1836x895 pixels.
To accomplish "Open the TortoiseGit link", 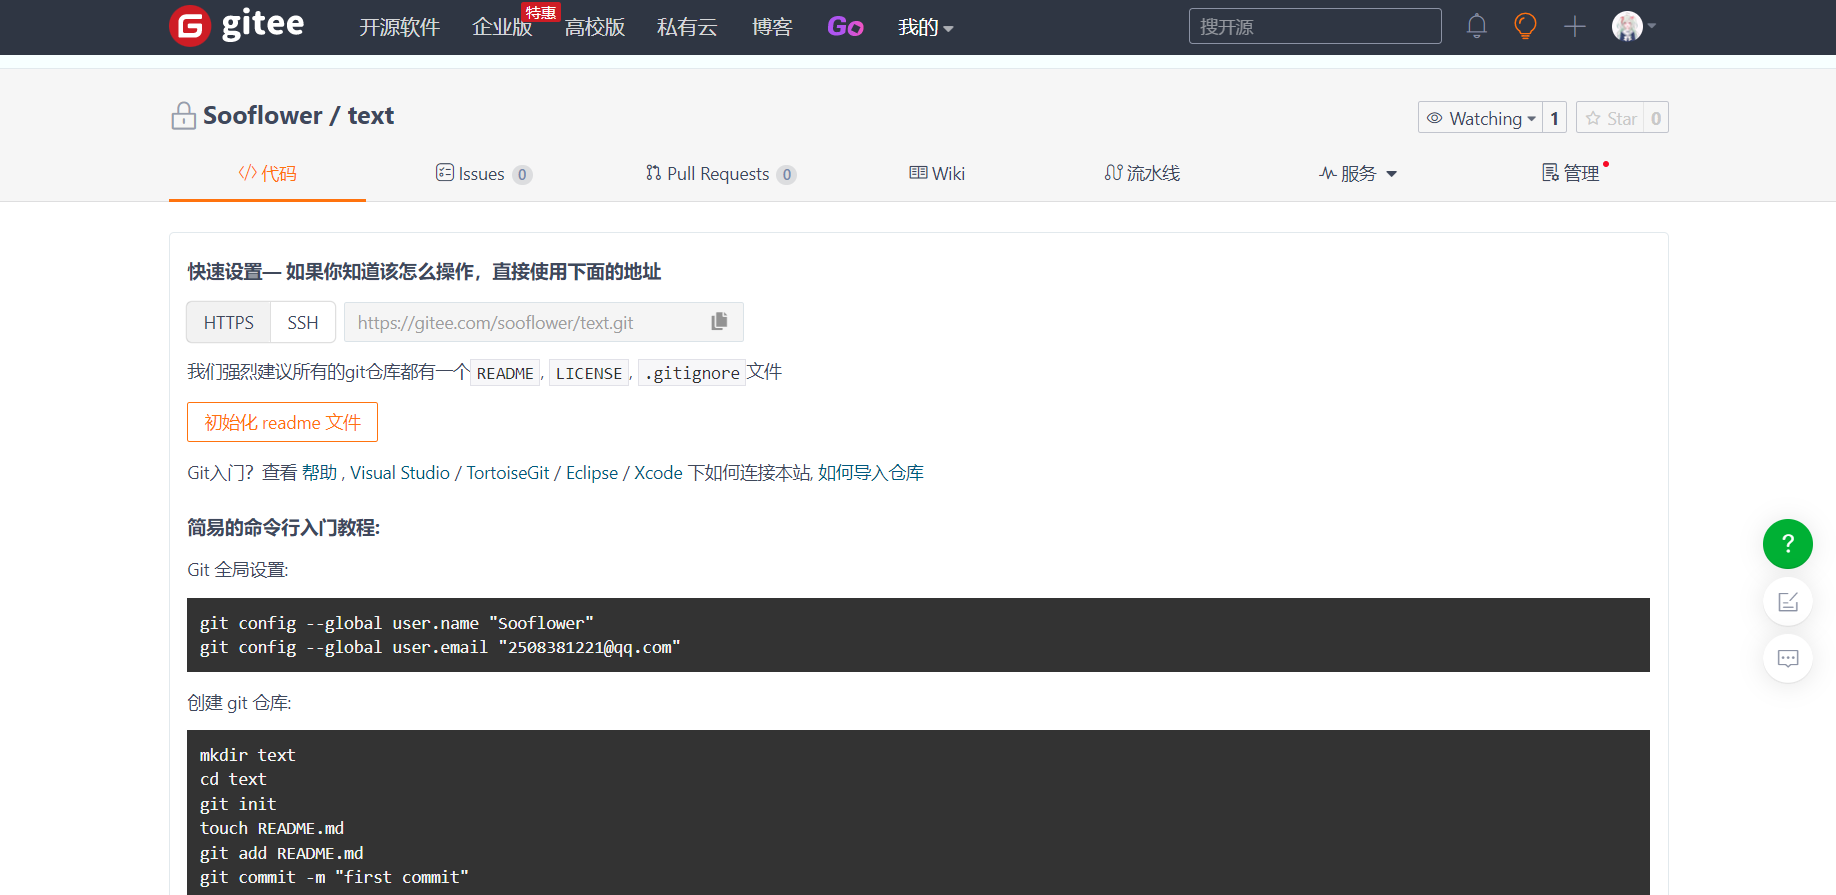I will pyautogui.click(x=508, y=472).
